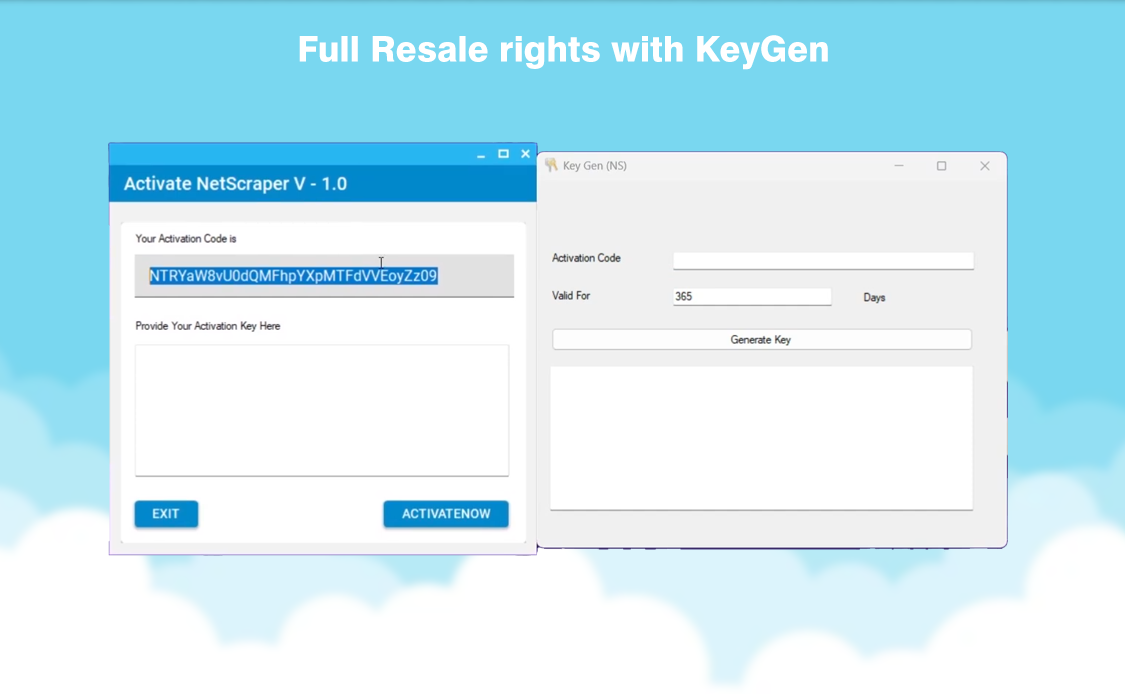Screen dimensions: 1125x694
Task: Close the Activate NetScraper window
Action: (525, 154)
